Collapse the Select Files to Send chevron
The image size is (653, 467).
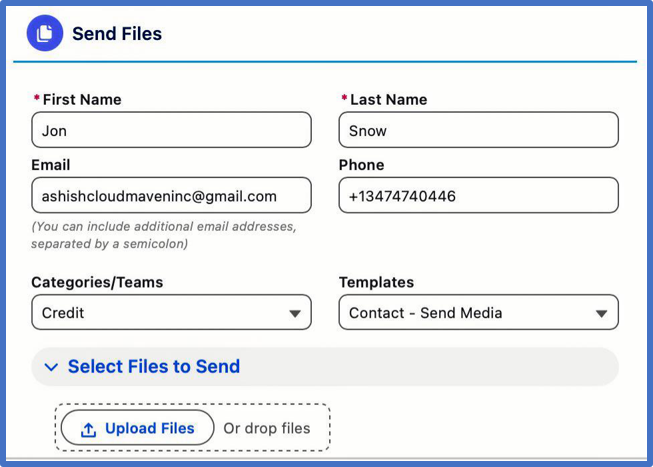[51, 367]
